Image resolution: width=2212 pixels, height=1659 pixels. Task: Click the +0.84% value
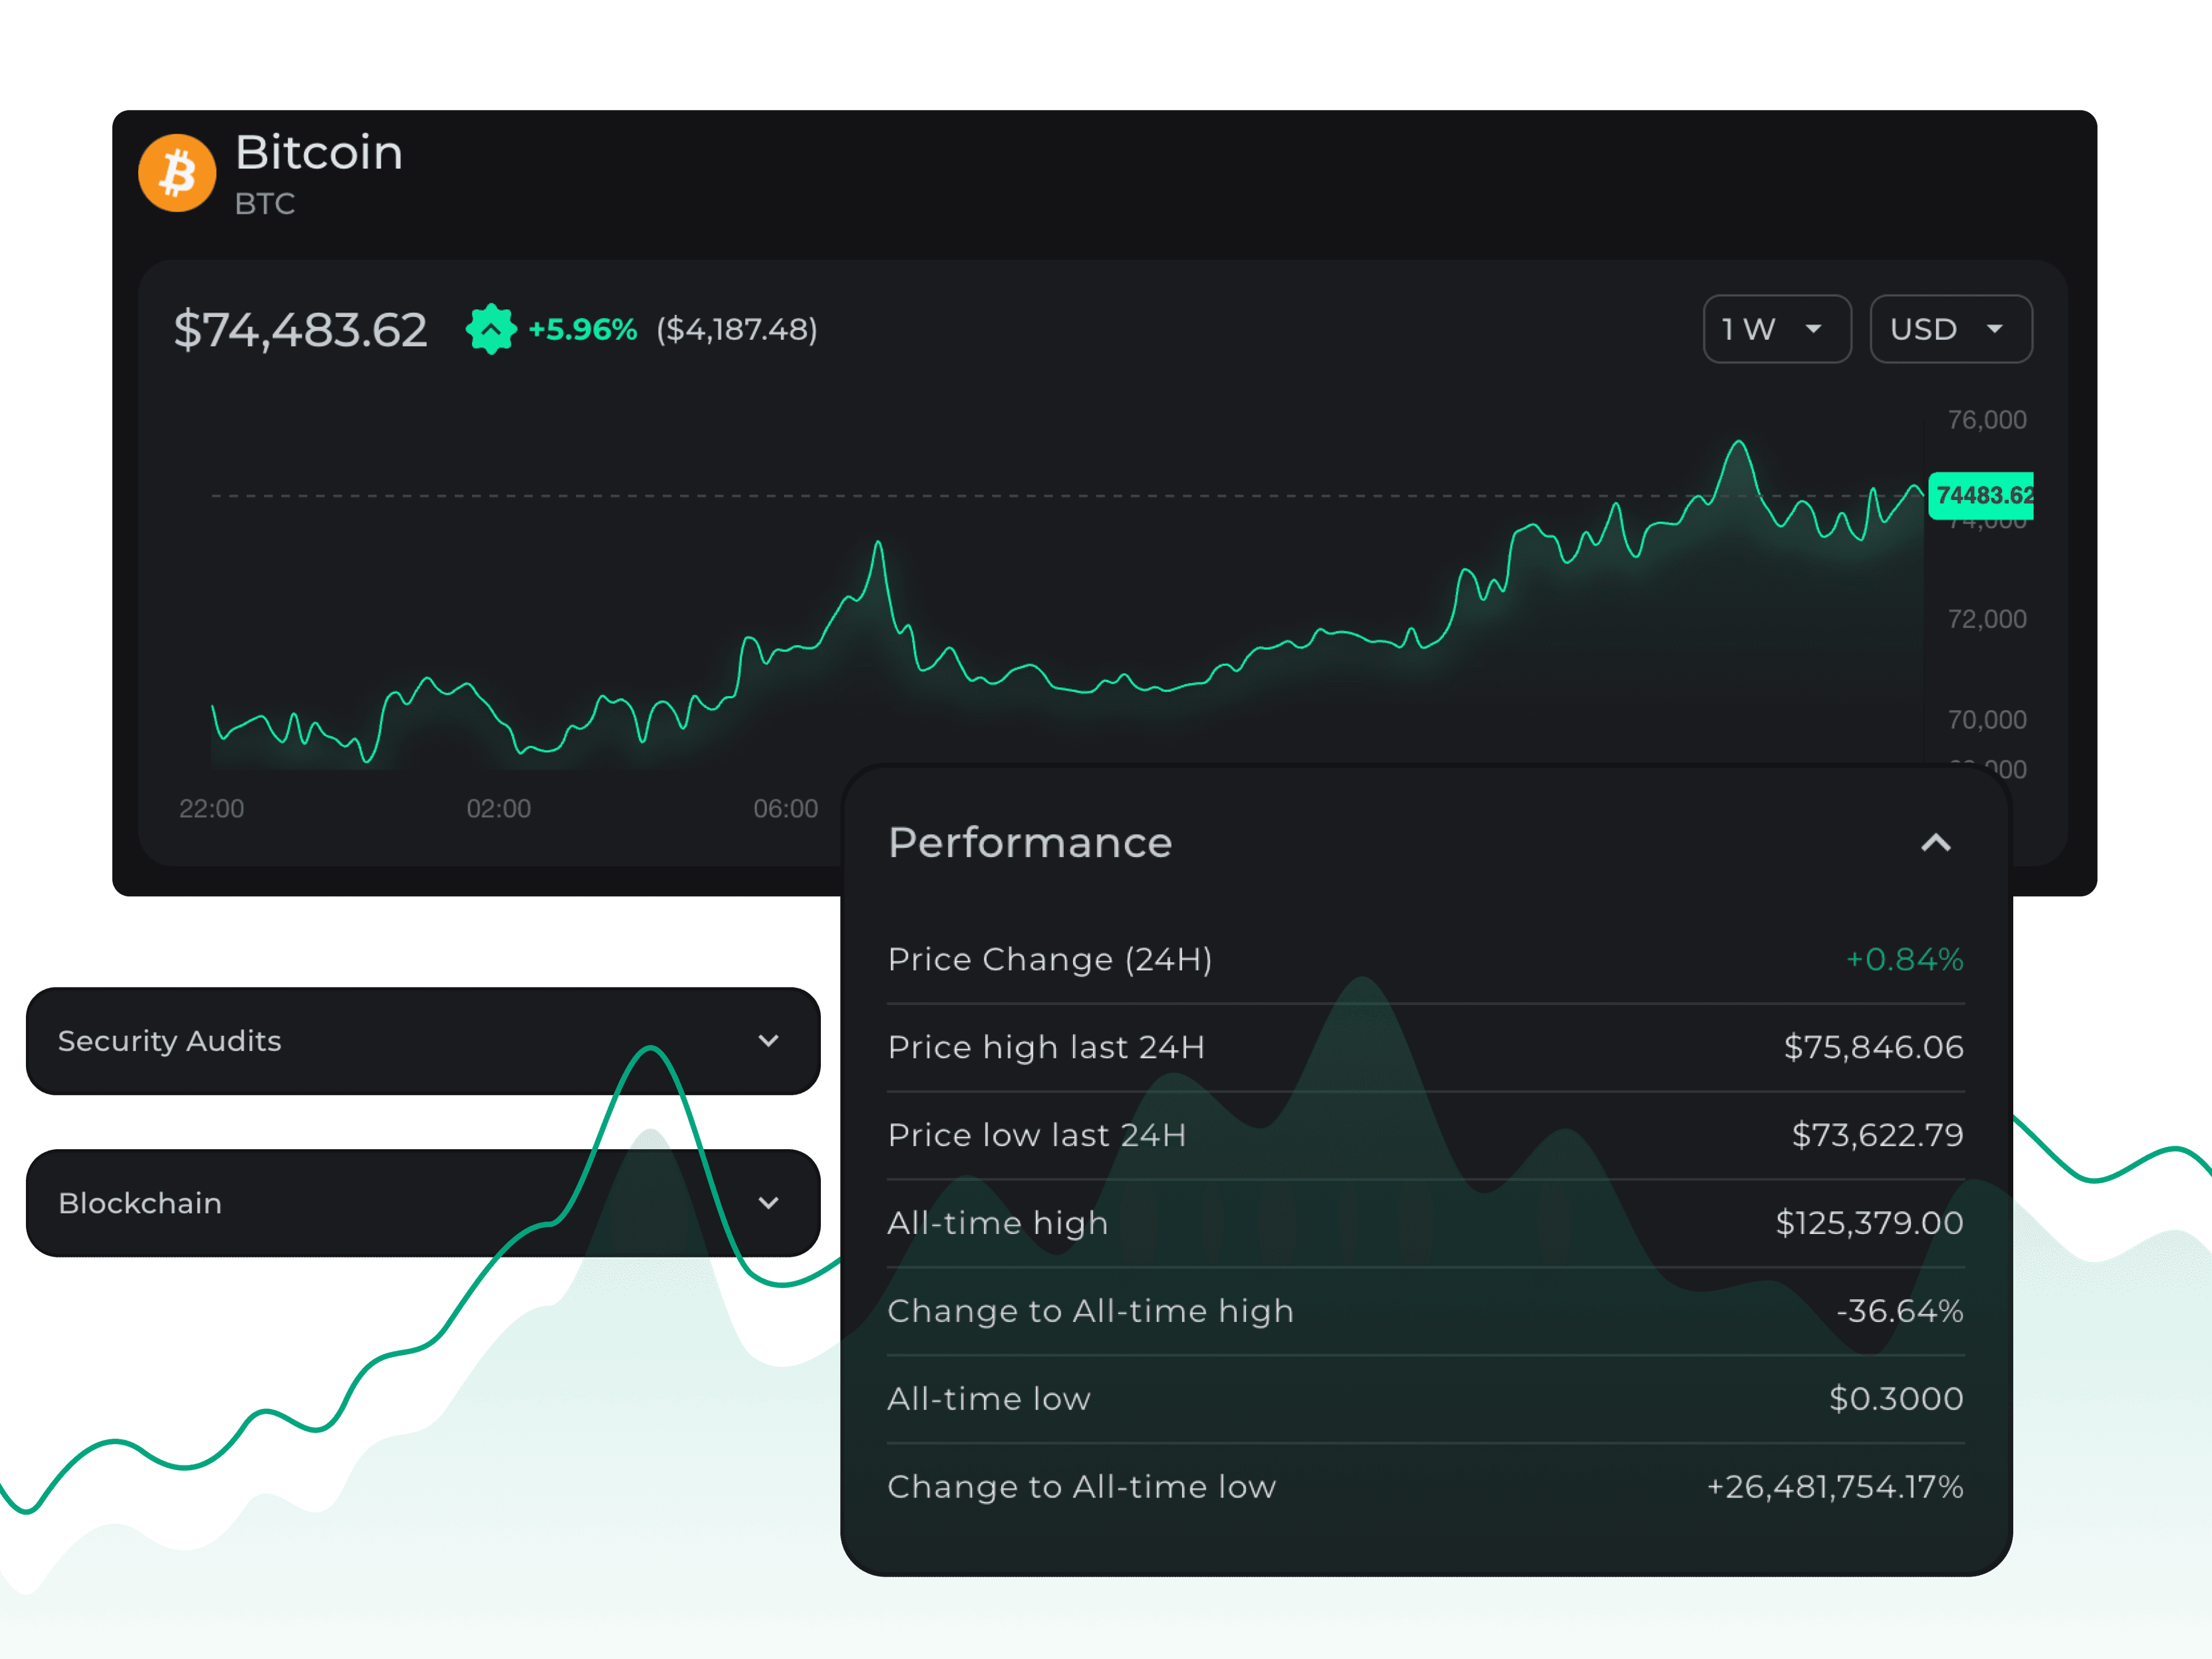click(1904, 959)
